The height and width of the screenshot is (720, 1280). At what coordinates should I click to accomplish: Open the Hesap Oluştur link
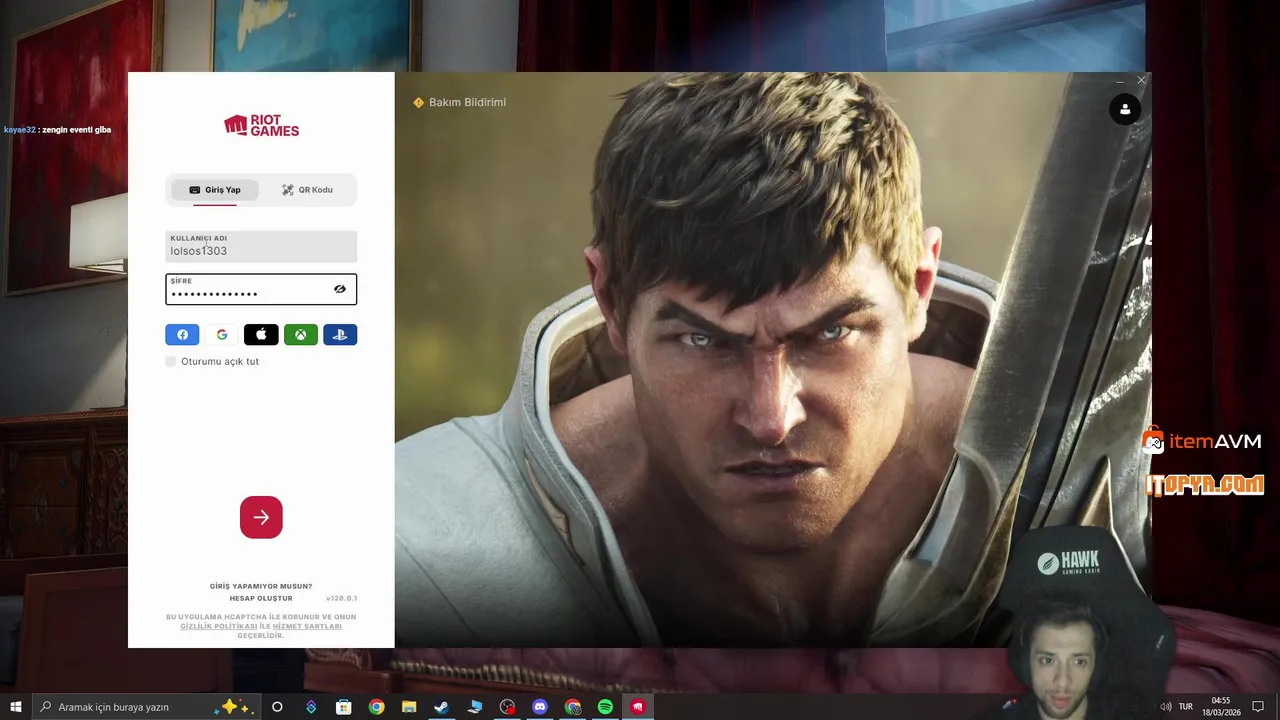coord(261,598)
